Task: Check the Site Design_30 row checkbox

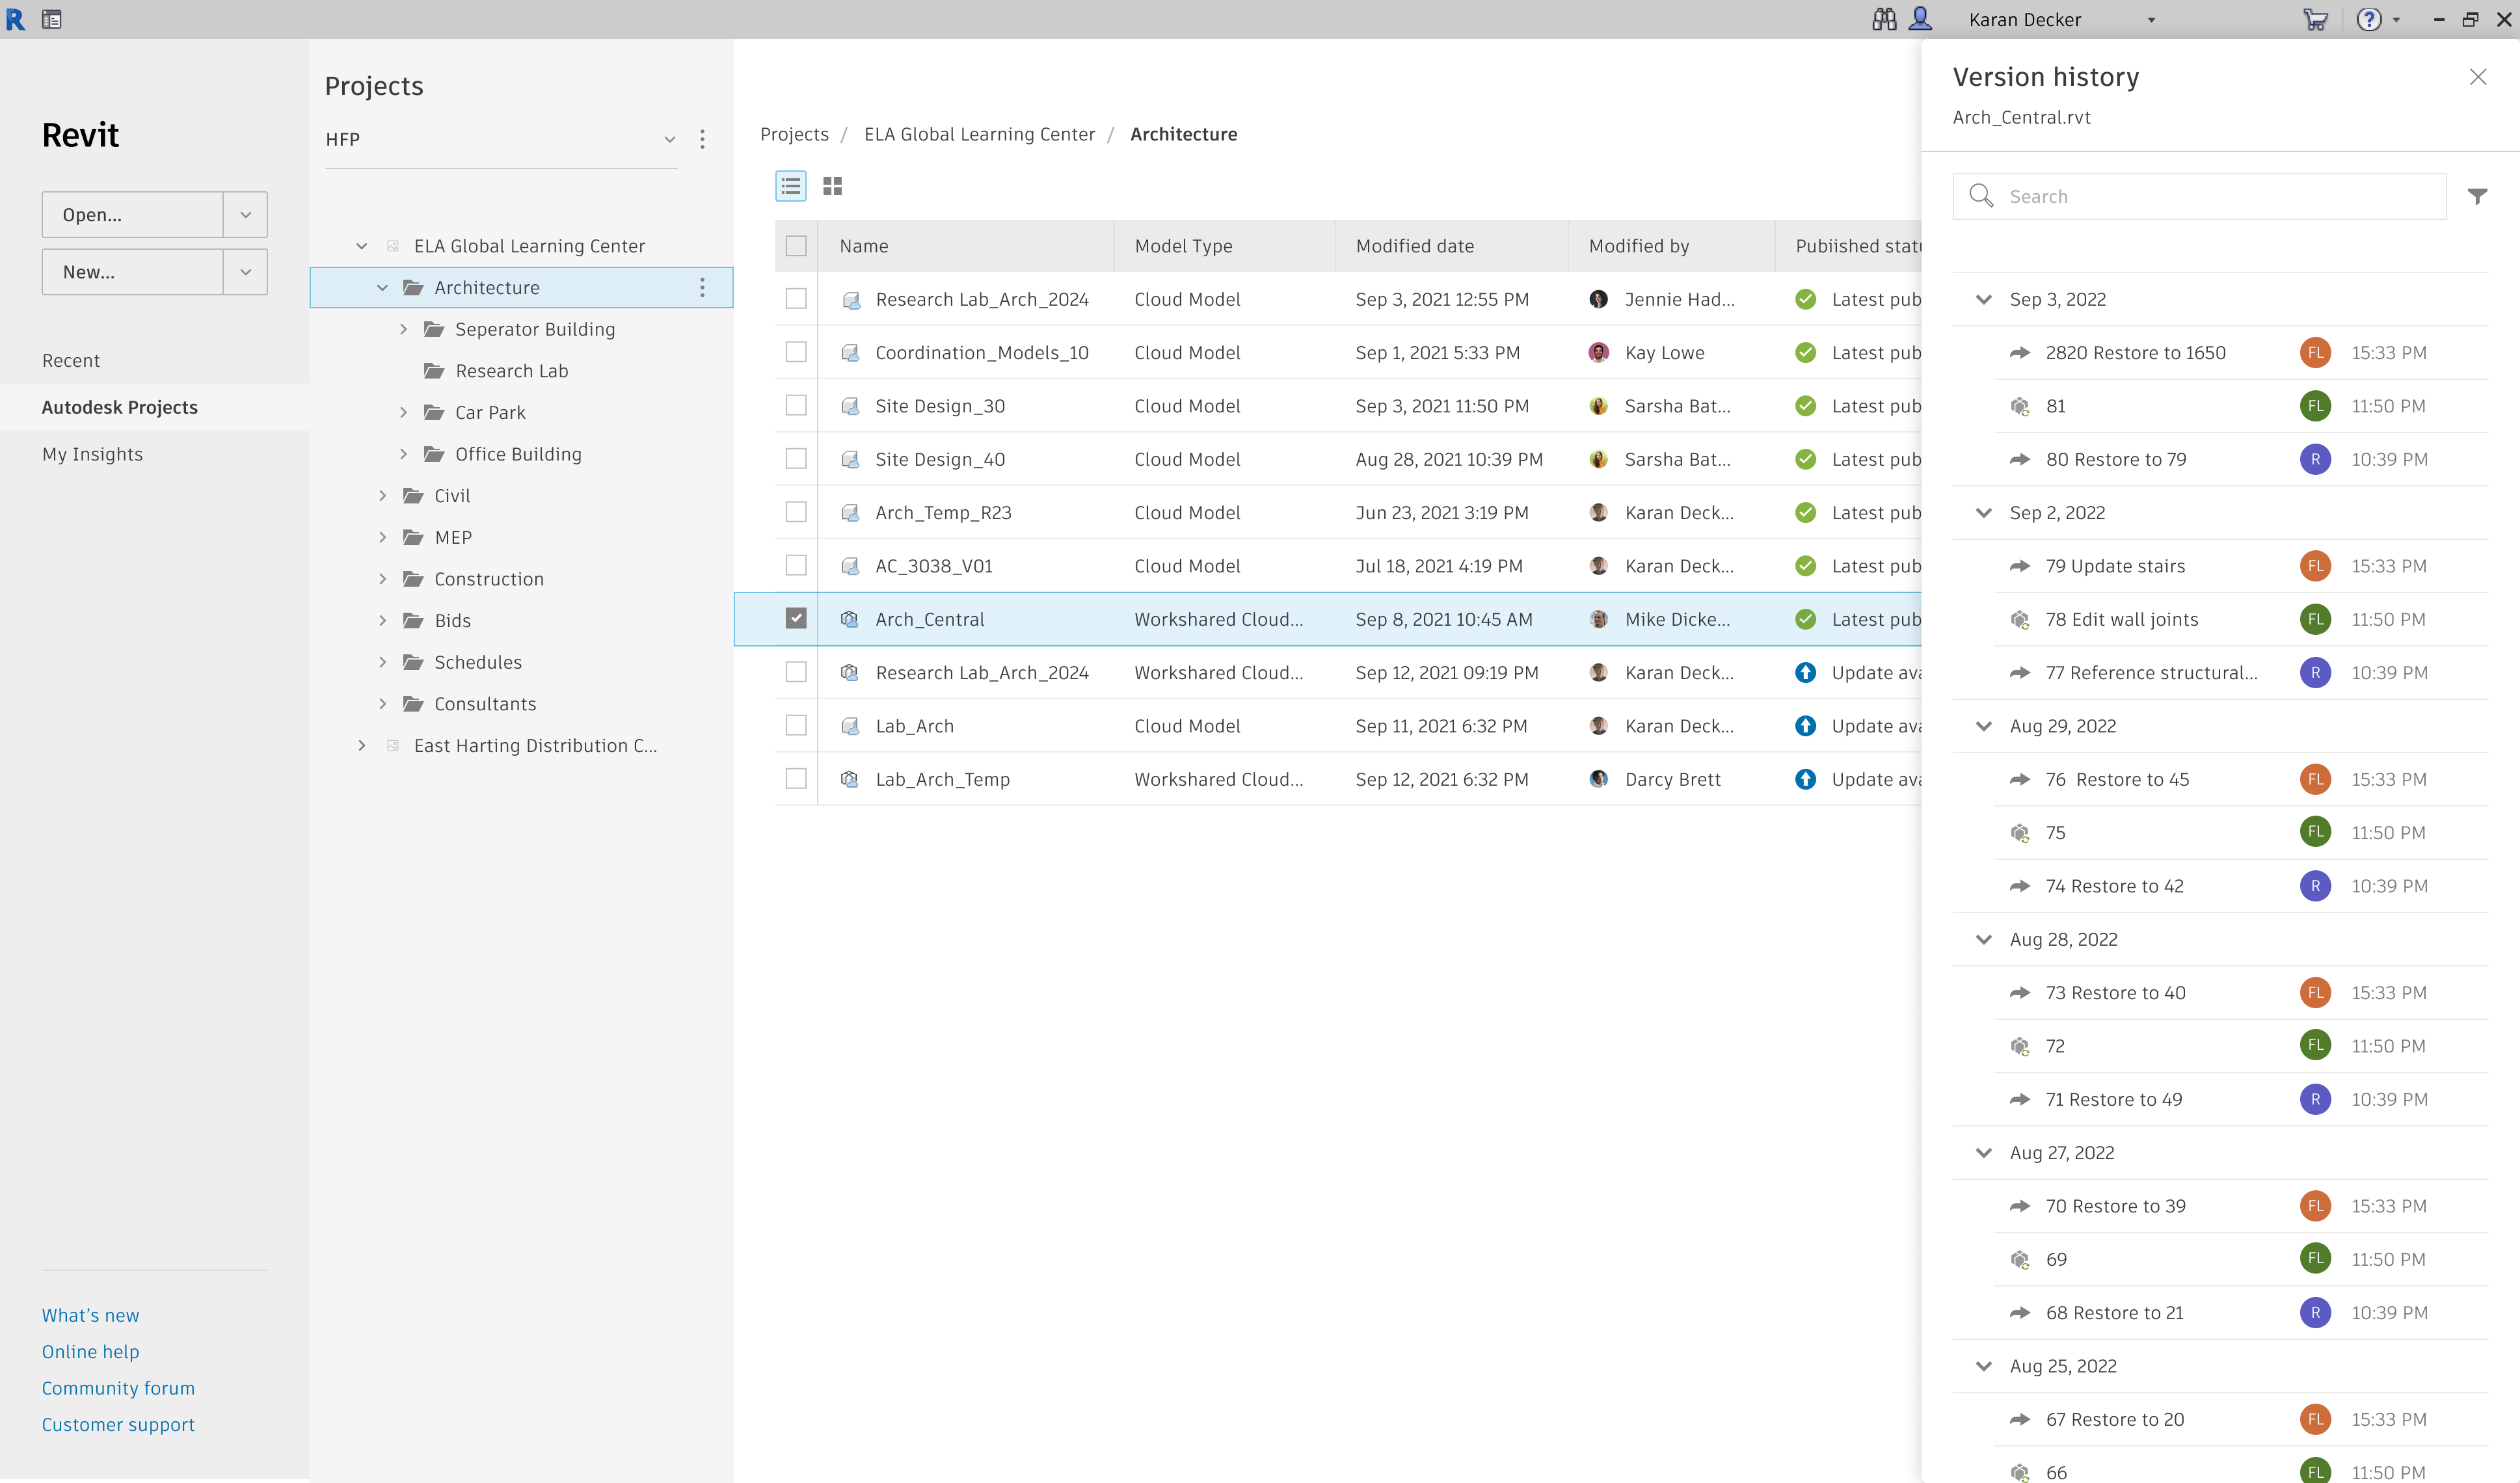Action: (x=796, y=406)
